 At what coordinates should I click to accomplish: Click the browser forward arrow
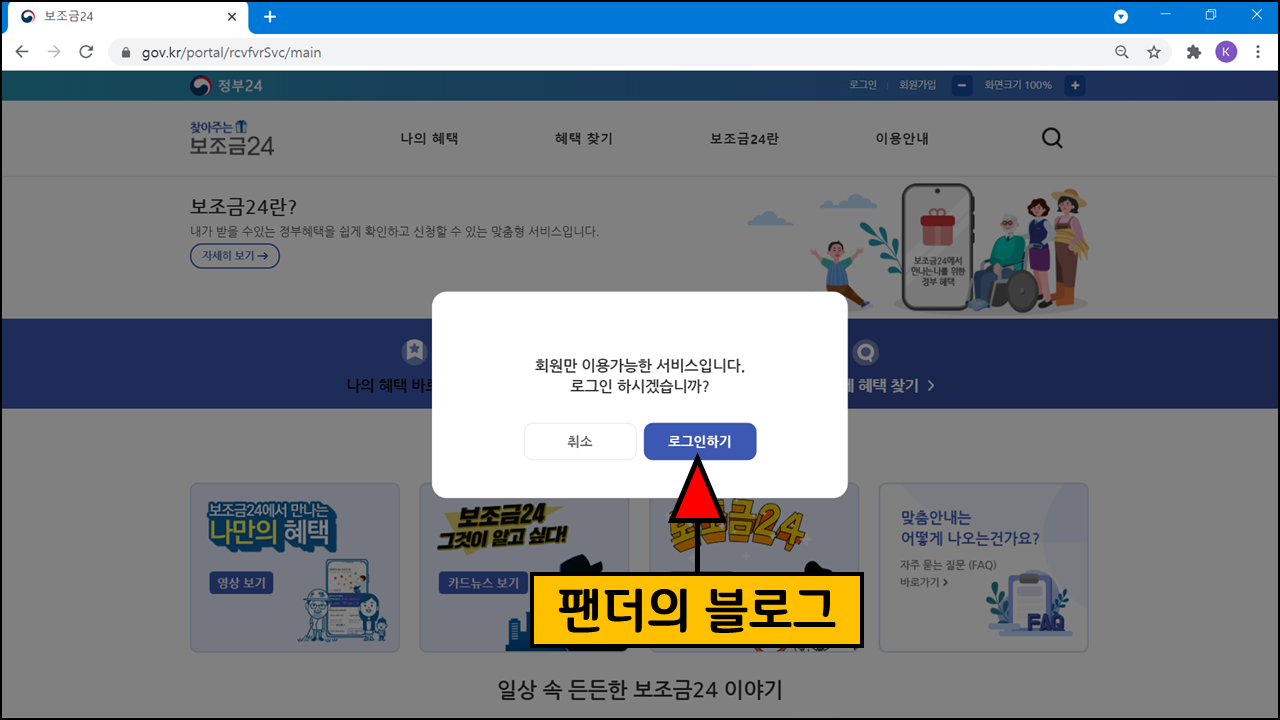point(54,52)
